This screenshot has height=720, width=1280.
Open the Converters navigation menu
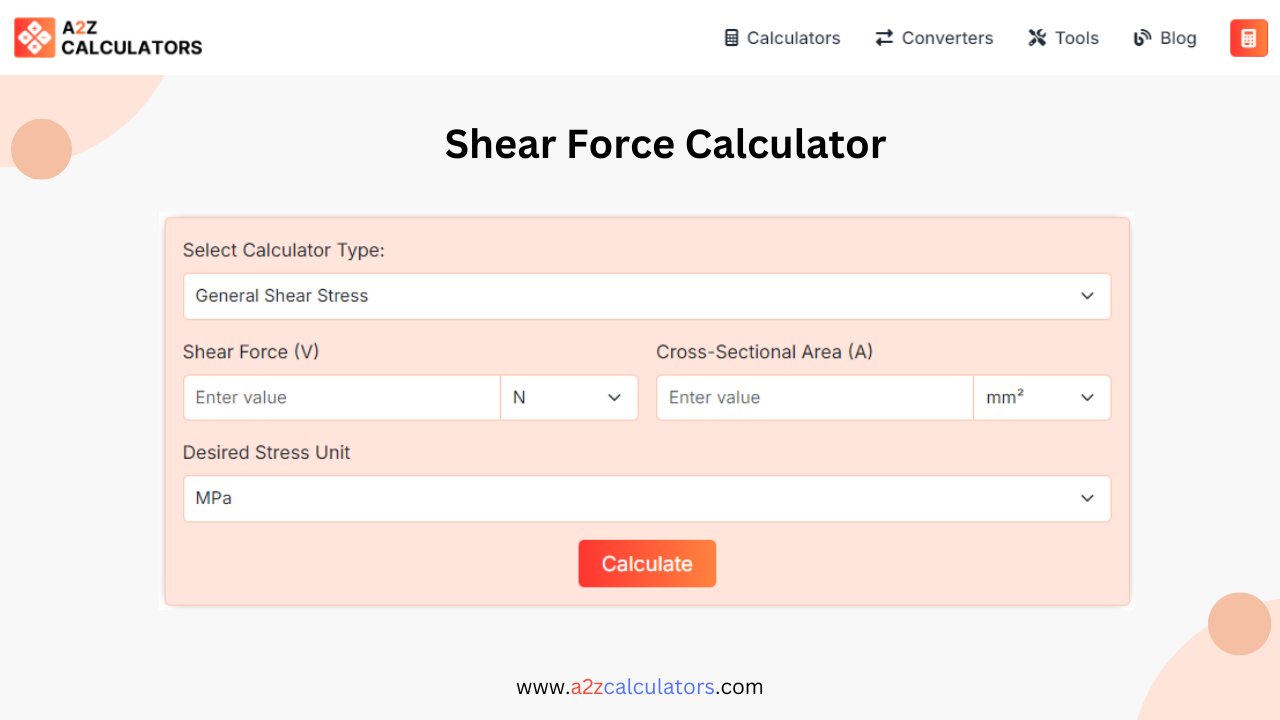(946, 38)
